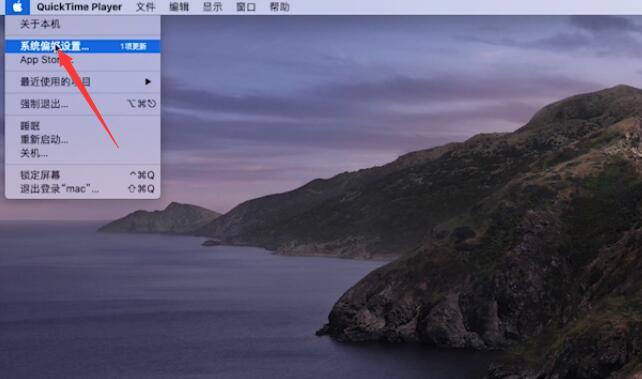Select 重新启动… from the Apple menu

(82, 140)
